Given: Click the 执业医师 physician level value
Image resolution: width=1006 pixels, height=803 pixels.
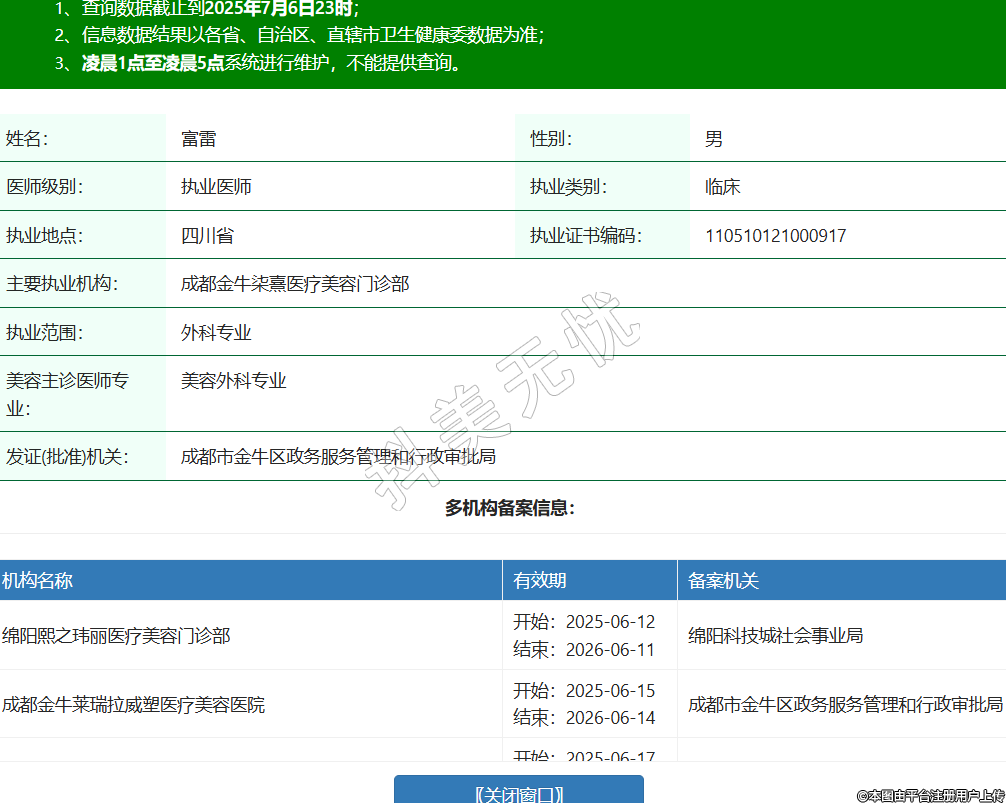Looking at the screenshot, I should [x=216, y=187].
